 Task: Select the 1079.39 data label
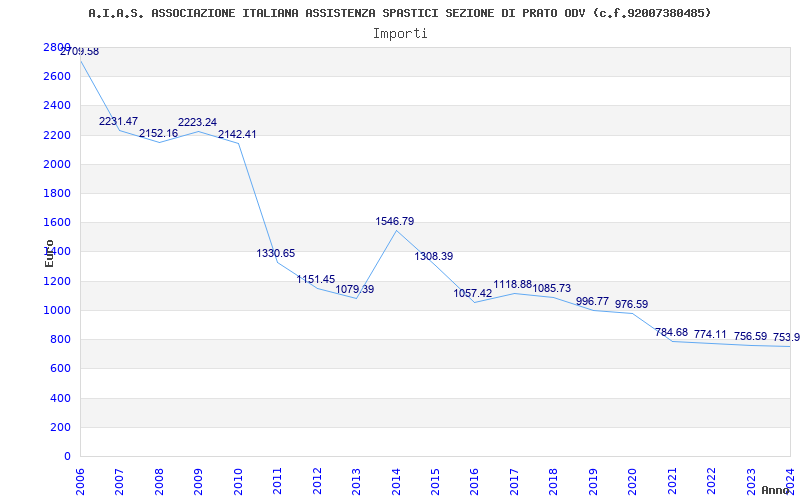[x=355, y=289]
